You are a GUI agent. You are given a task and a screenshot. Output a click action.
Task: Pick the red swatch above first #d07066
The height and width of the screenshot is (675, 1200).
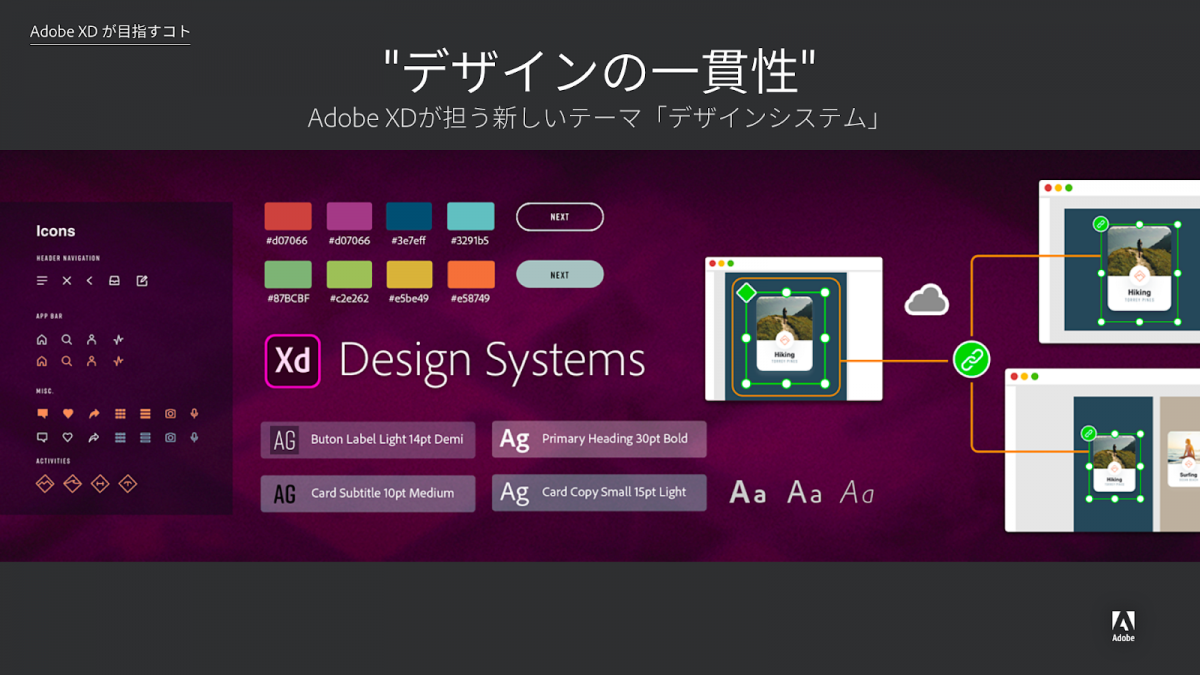coord(288,216)
